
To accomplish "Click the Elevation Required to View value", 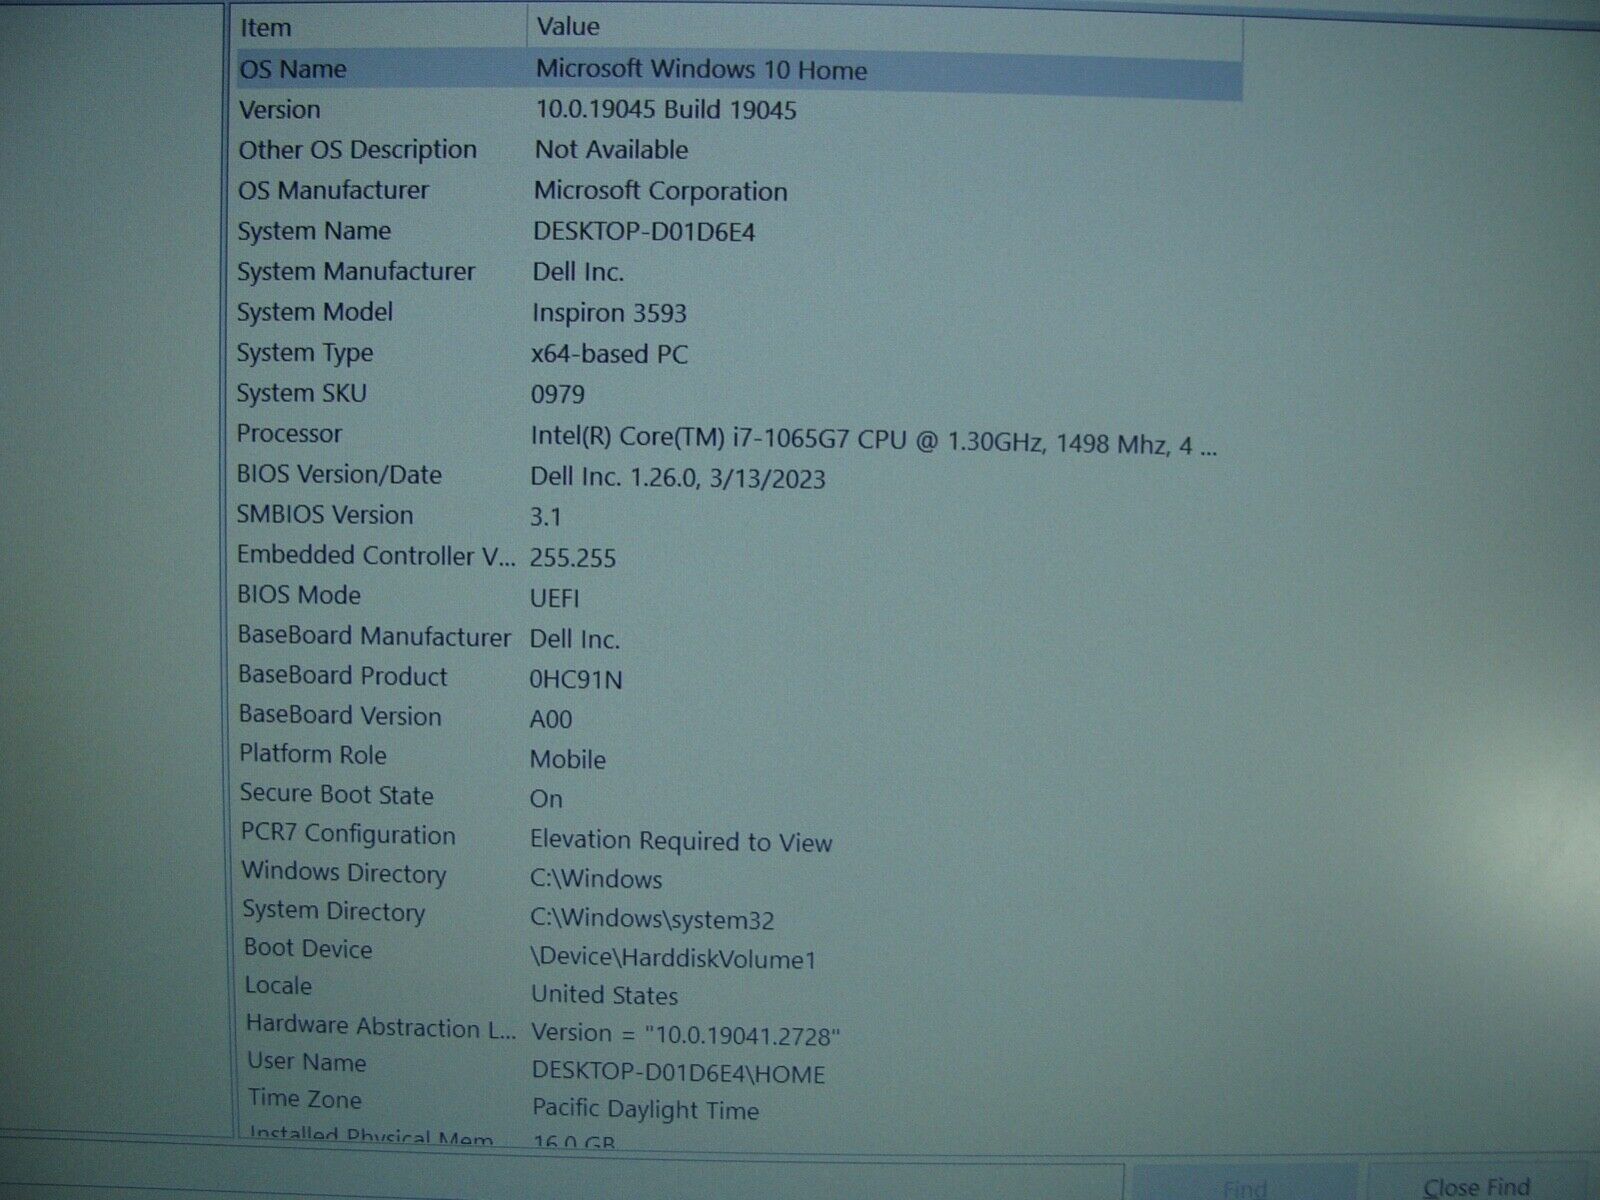I will tap(681, 841).
